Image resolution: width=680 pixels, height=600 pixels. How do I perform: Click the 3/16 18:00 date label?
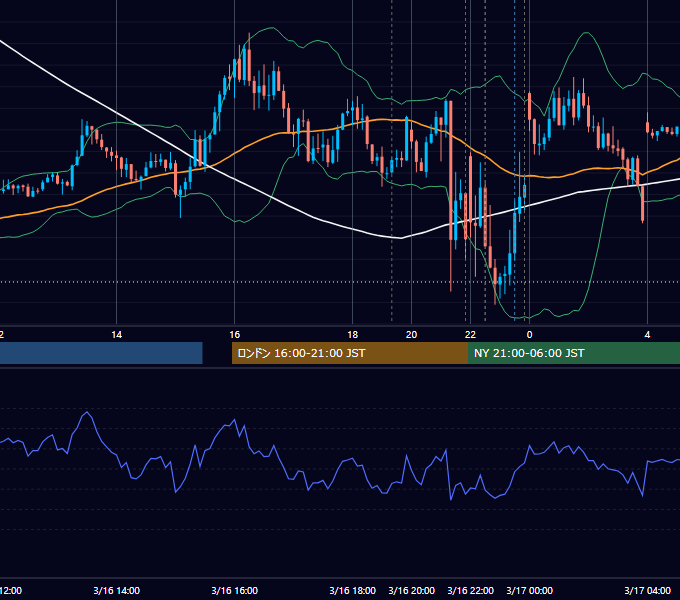click(353, 590)
